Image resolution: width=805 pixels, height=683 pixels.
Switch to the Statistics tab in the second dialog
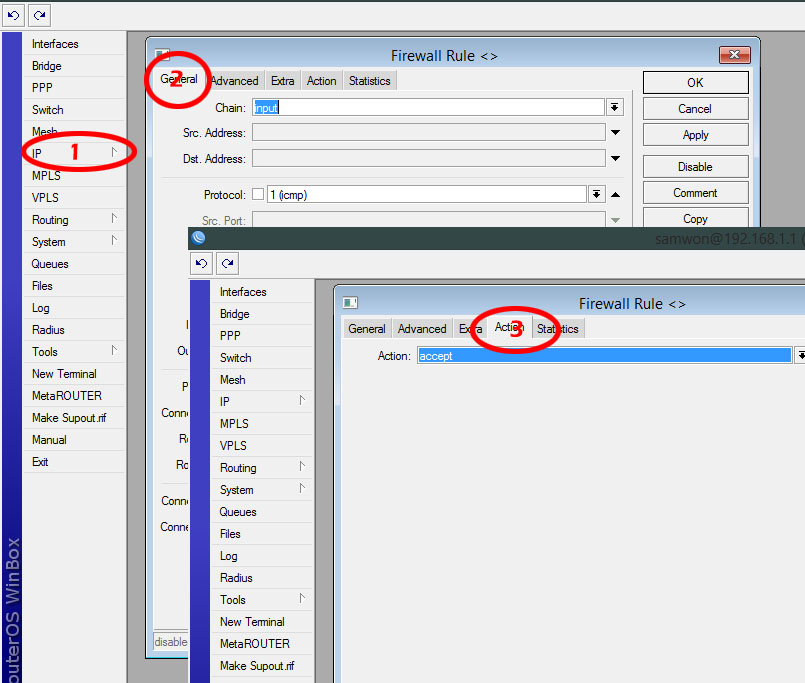coord(557,328)
